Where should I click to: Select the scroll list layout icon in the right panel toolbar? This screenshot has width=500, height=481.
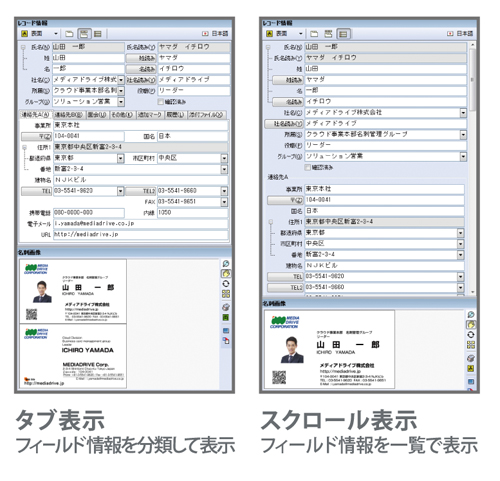(x=343, y=34)
